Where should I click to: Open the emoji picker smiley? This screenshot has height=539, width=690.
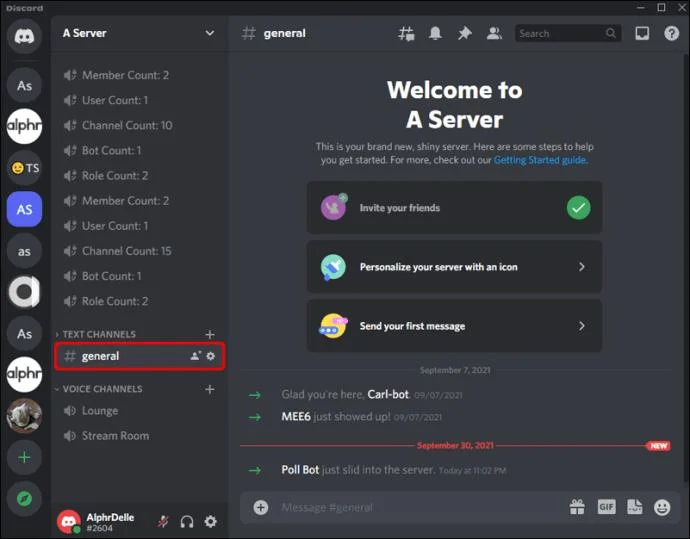(x=662, y=507)
